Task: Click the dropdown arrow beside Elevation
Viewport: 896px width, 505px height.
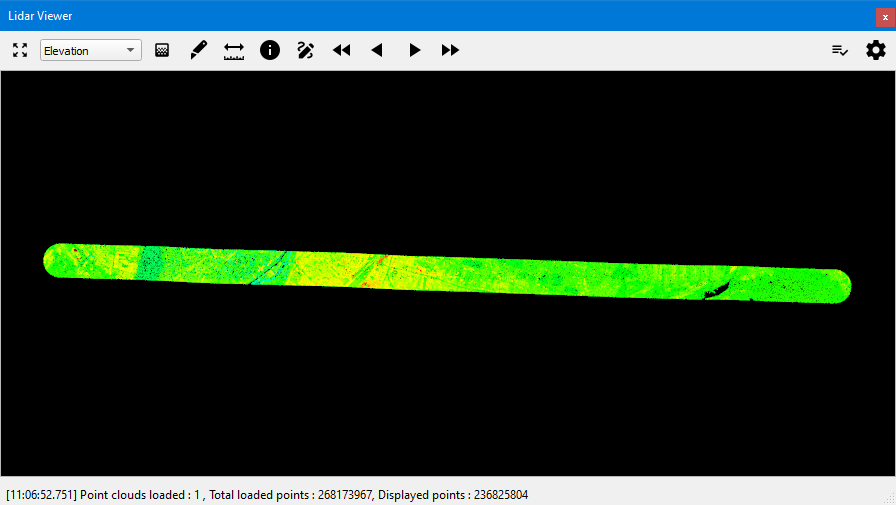Action: pyautogui.click(x=130, y=51)
